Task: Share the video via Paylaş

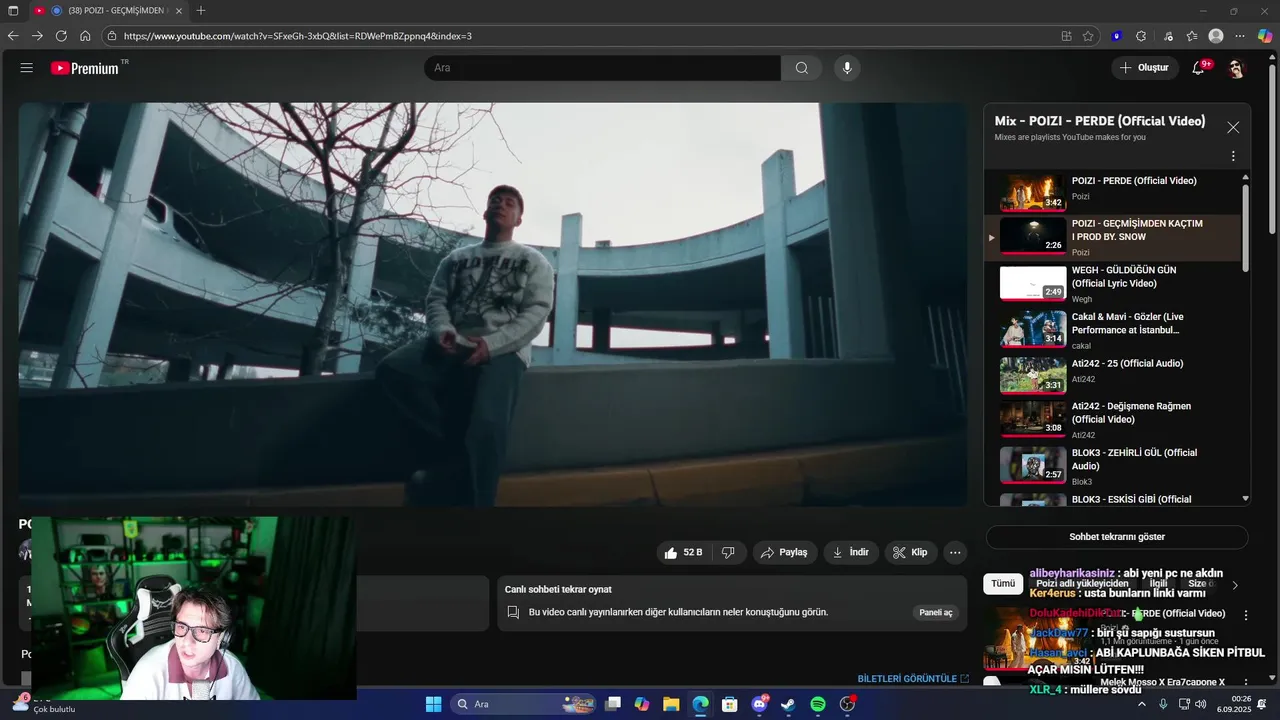Action: pyautogui.click(x=783, y=552)
